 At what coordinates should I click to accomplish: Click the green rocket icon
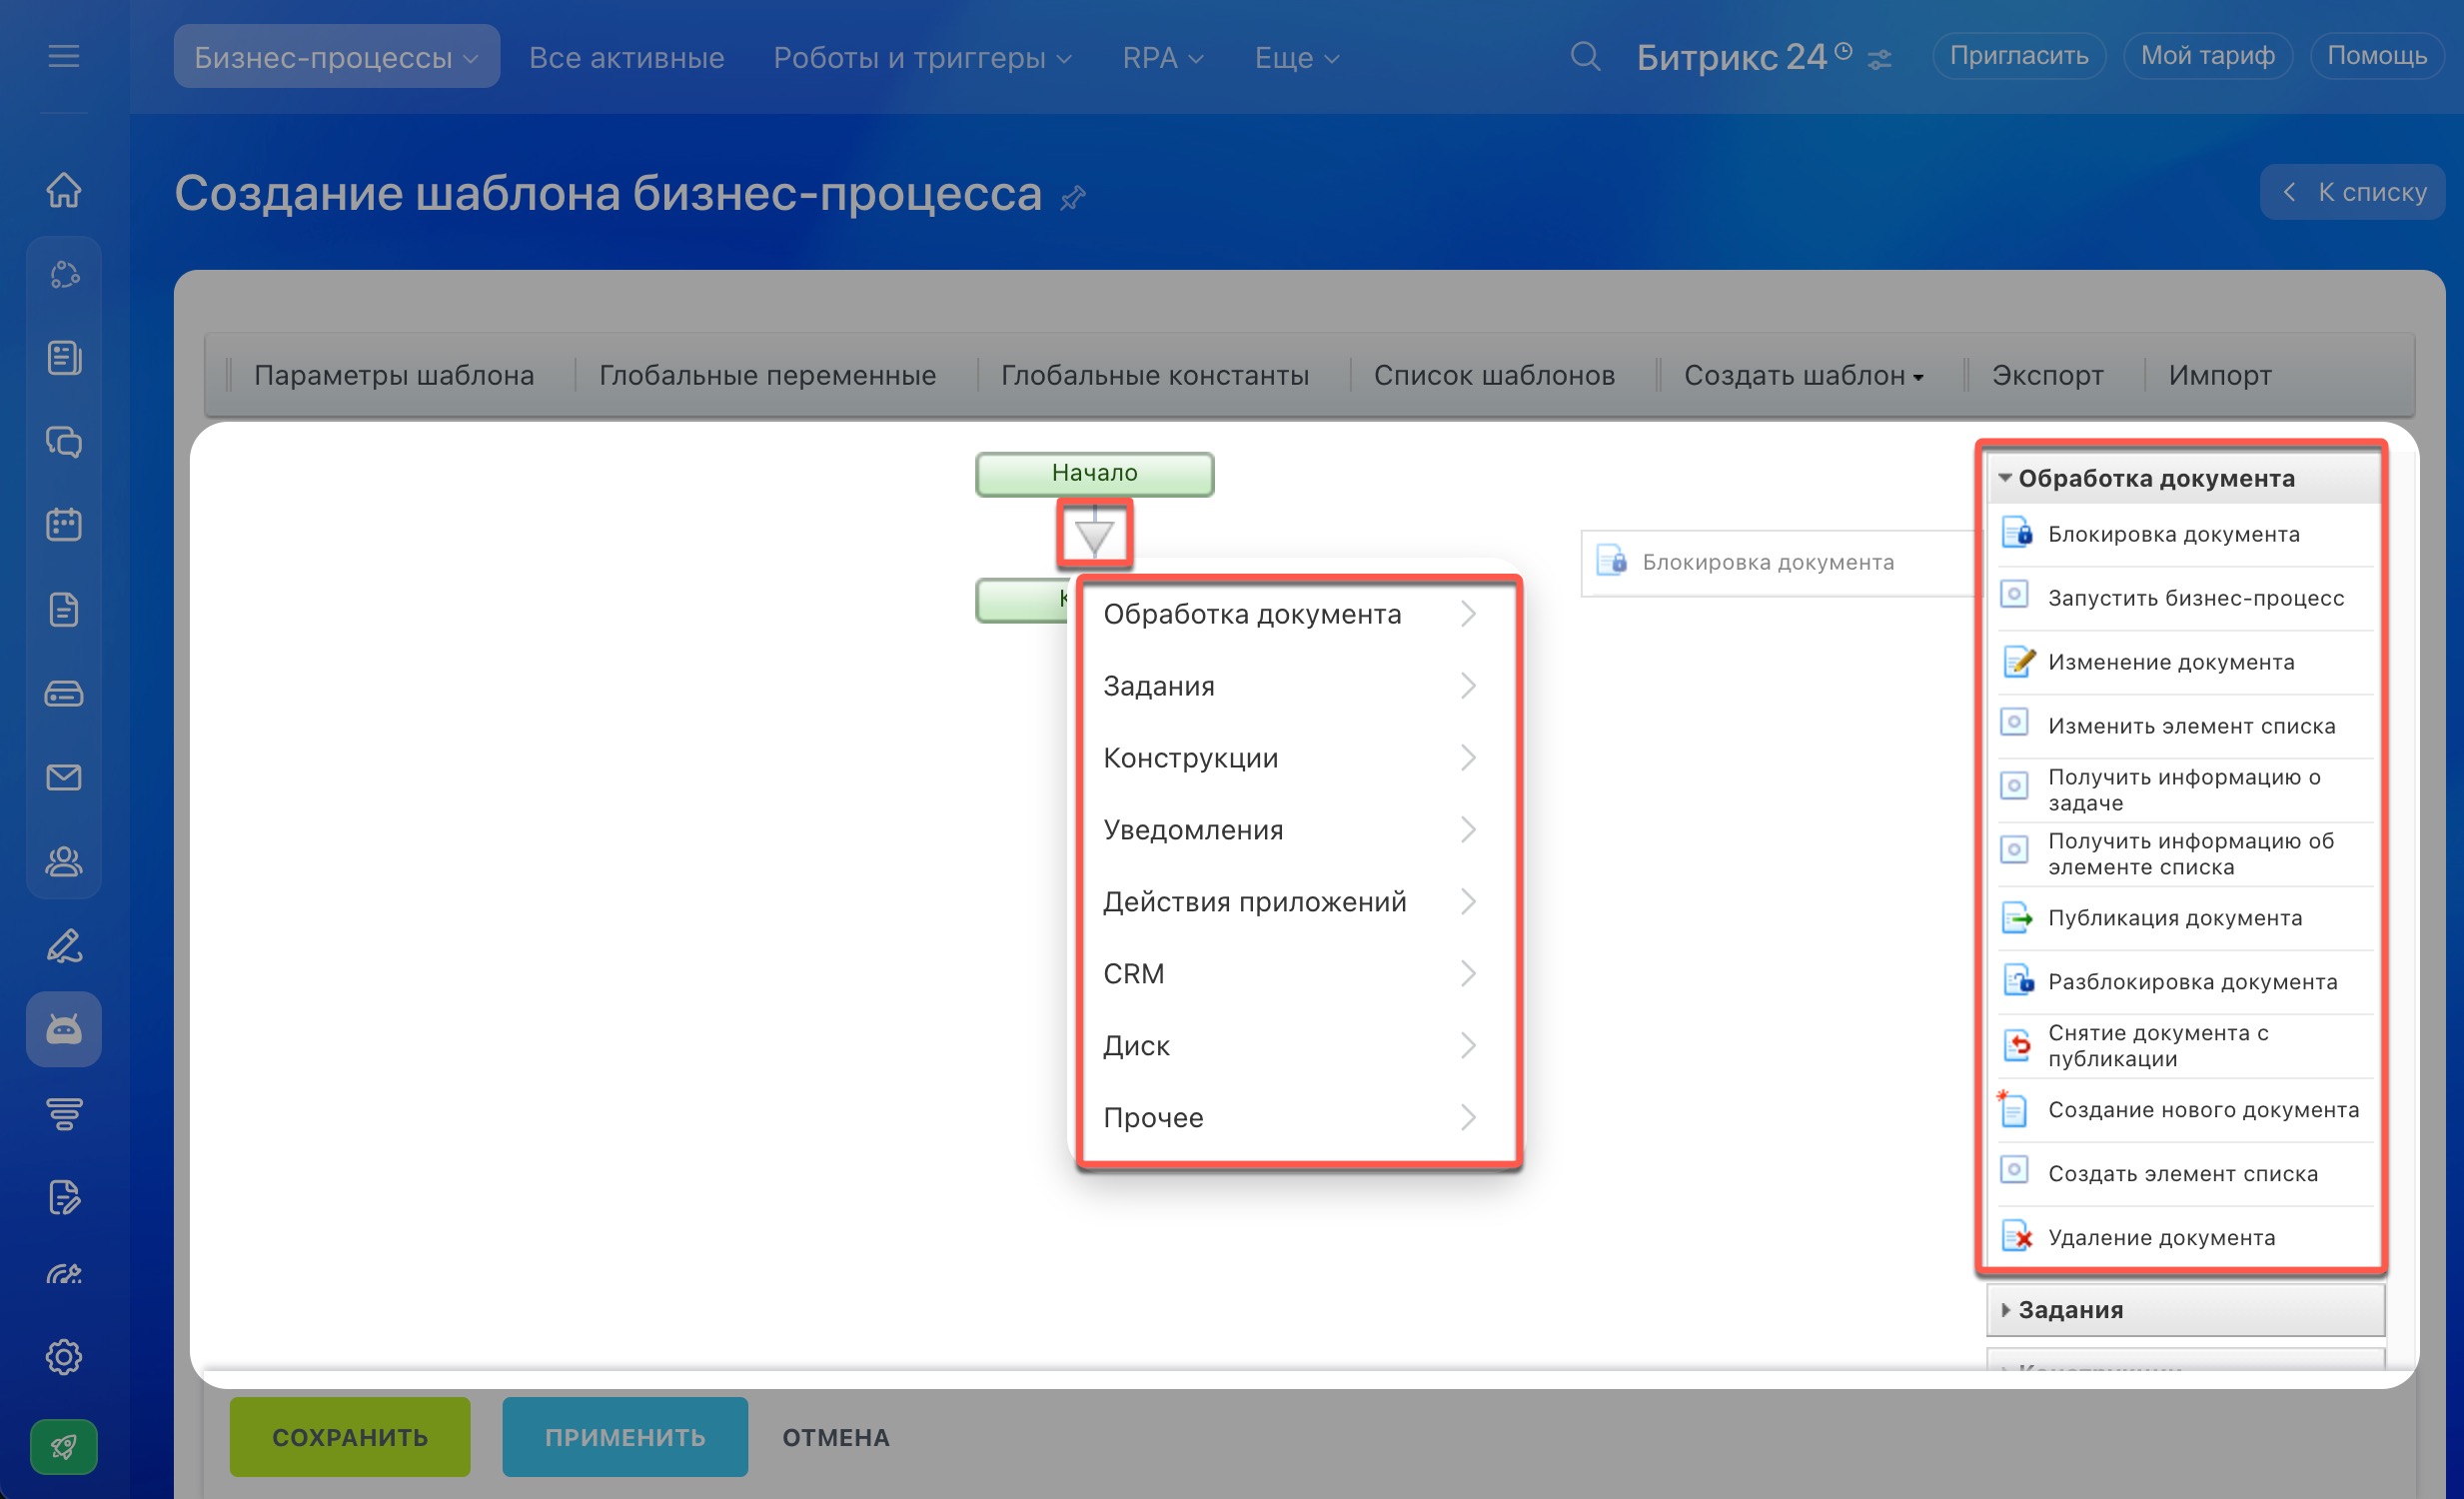click(x=63, y=1446)
